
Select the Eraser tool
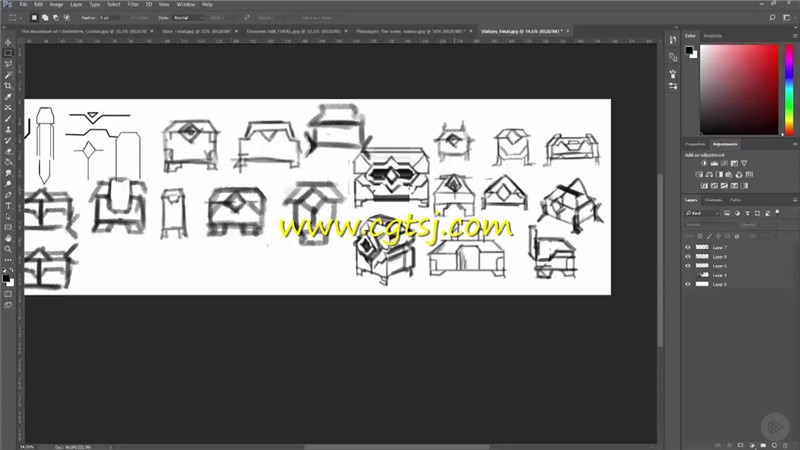[8, 152]
